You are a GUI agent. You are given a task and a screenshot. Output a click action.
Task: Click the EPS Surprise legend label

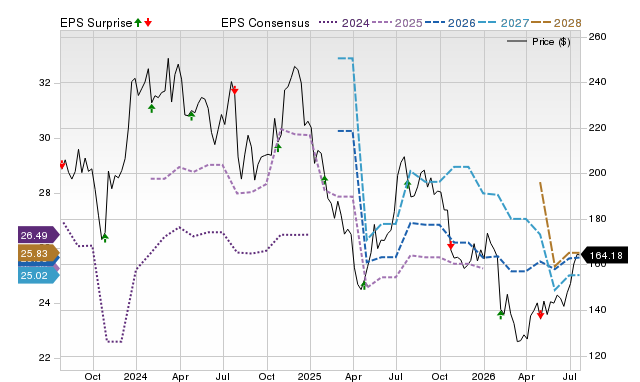(x=96, y=23)
